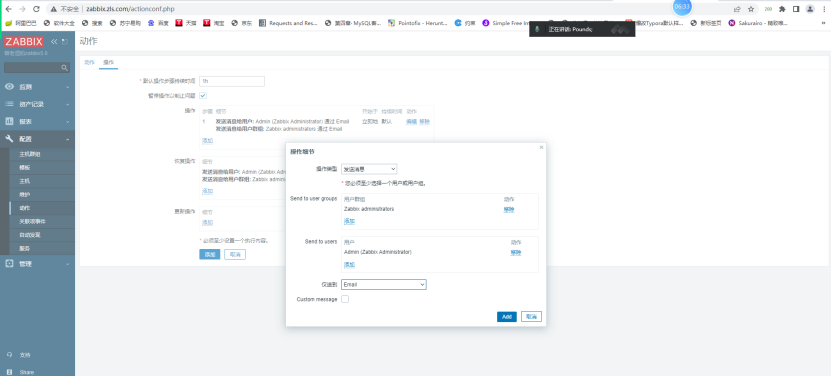Viewport: 831px width, 377px height.
Task: Click the sidebar hide icon next to collapse
Action: (65, 41)
